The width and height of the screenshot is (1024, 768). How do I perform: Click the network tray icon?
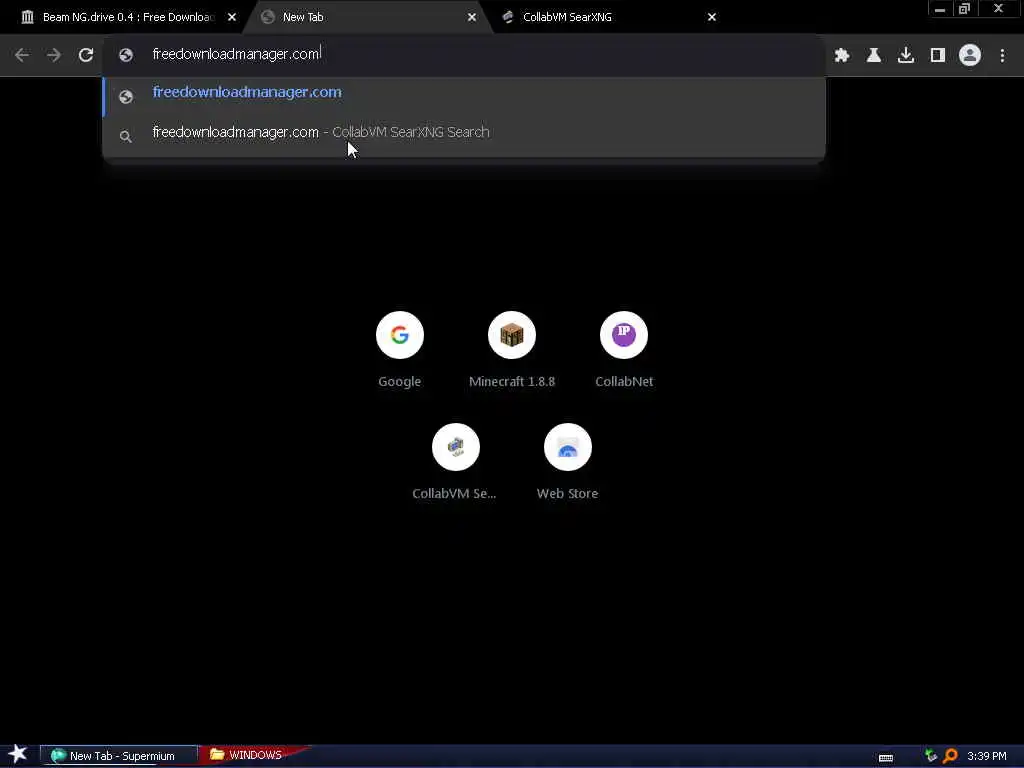[x=931, y=756]
